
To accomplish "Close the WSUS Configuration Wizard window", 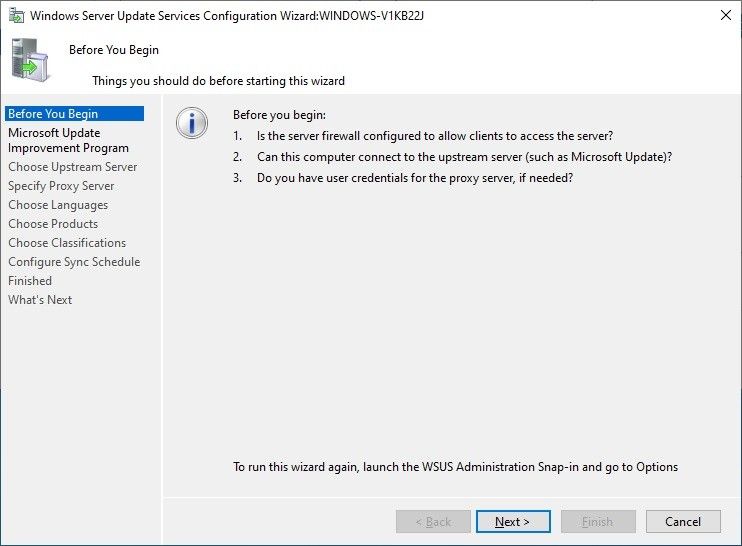I will click(x=725, y=15).
